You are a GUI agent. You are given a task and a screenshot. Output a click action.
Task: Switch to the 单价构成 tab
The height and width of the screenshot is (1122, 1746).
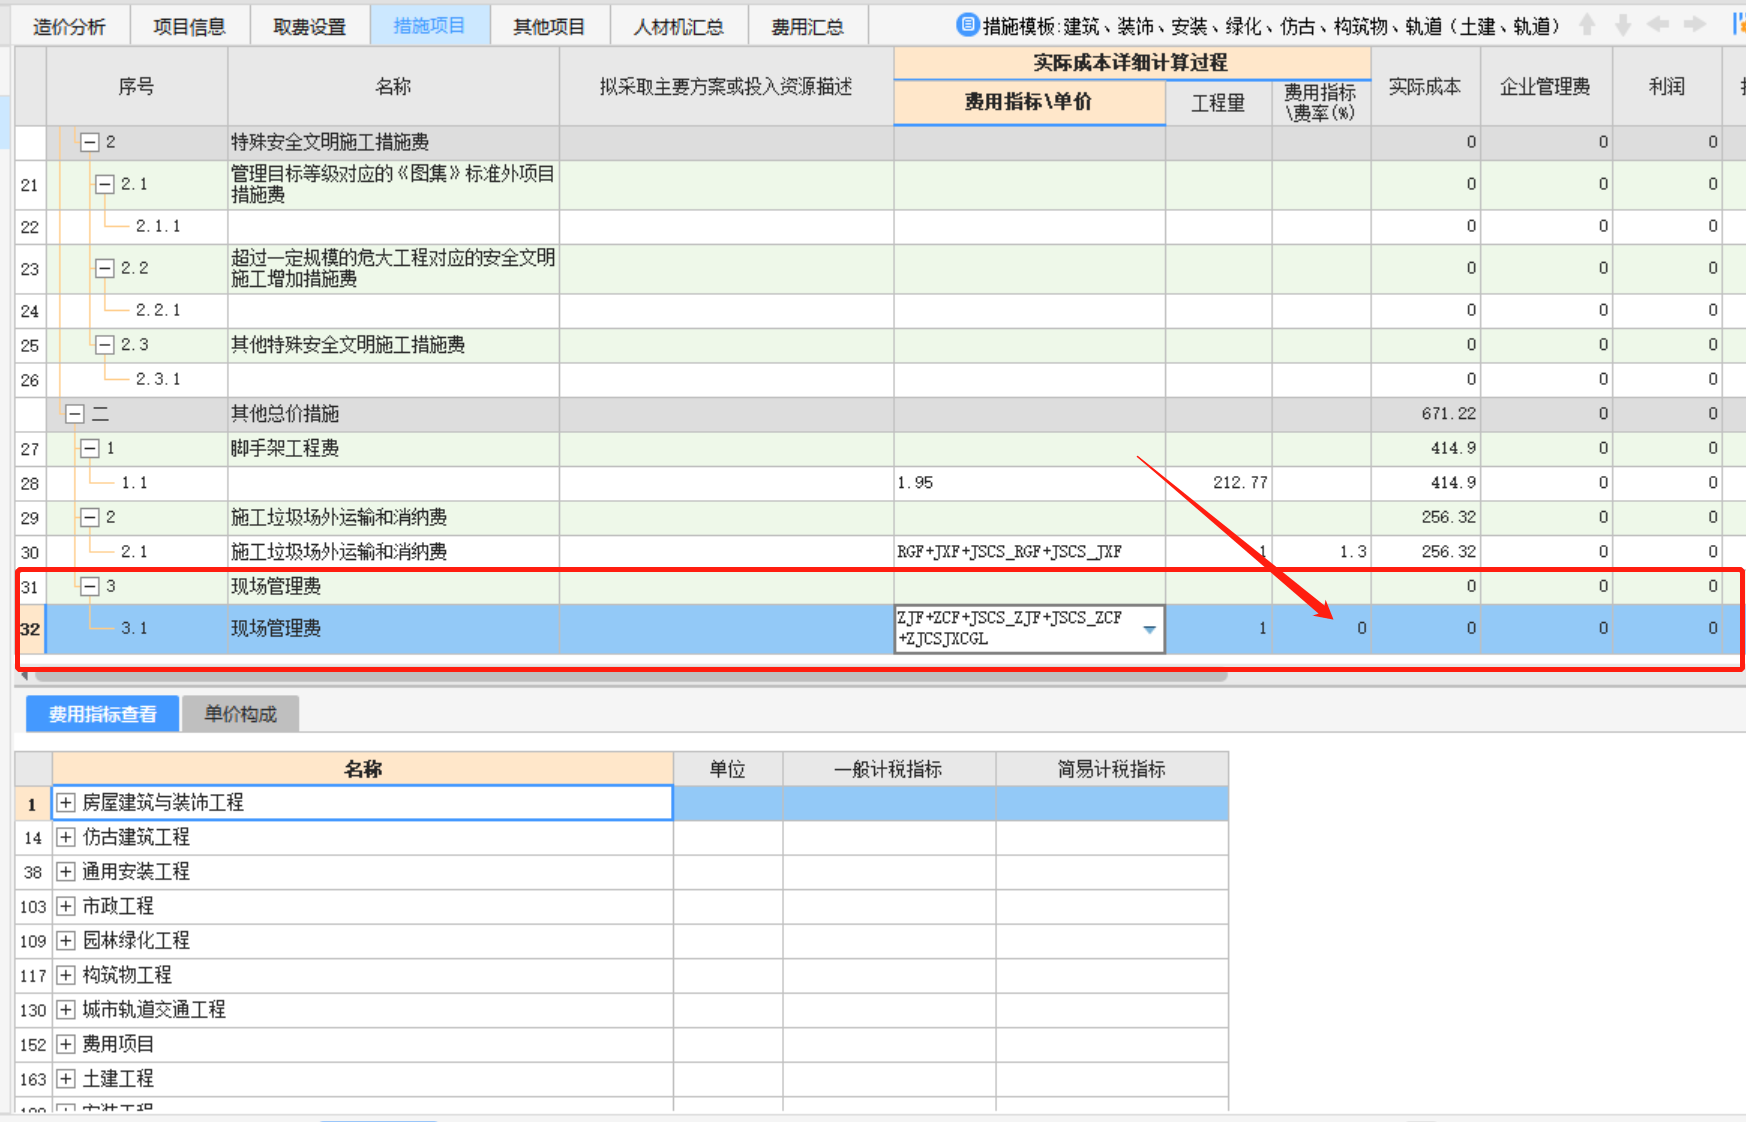[x=240, y=714]
